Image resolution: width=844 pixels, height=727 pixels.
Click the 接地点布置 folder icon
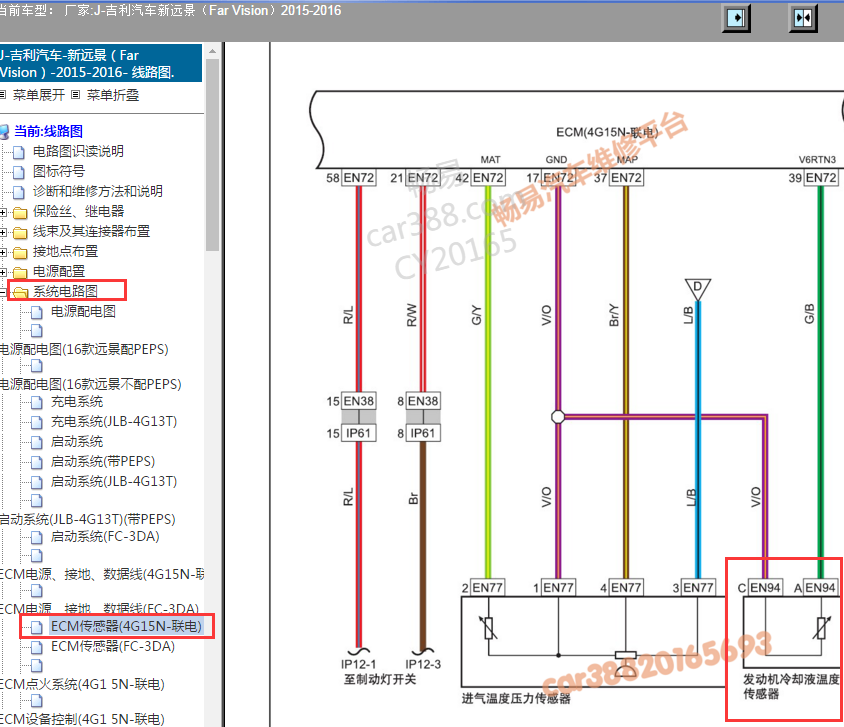pos(20,252)
